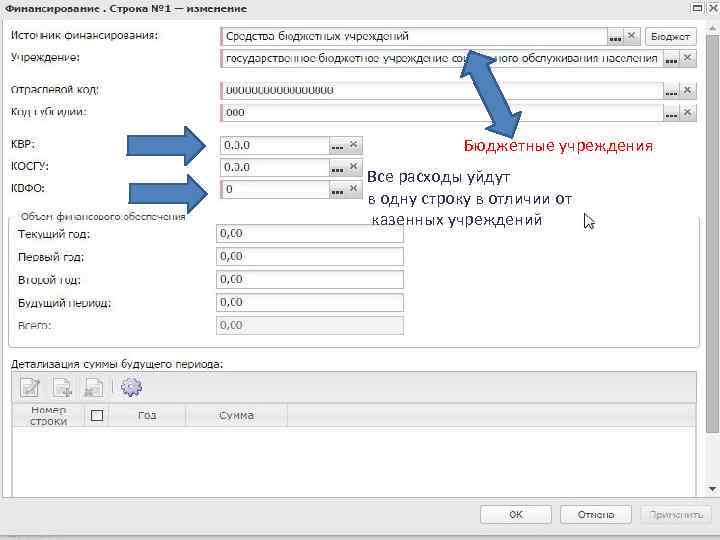Sort by Год column header
Image resolution: width=720 pixels, height=540 pixels.
(x=147, y=416)
